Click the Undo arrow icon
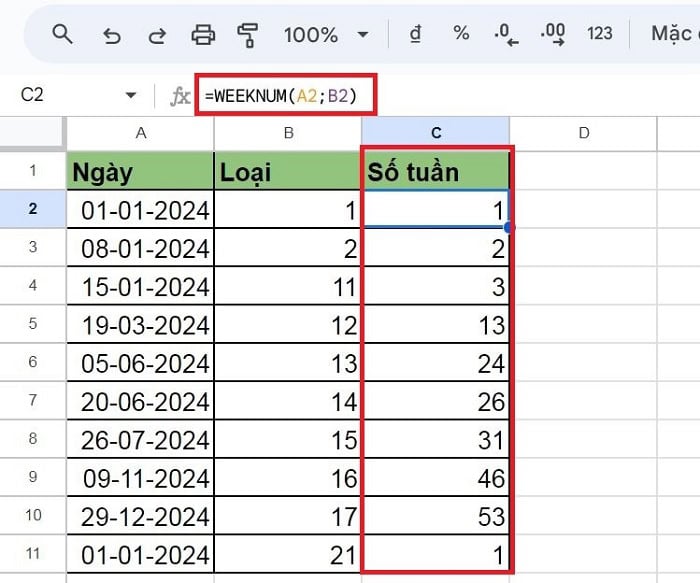 112,35
